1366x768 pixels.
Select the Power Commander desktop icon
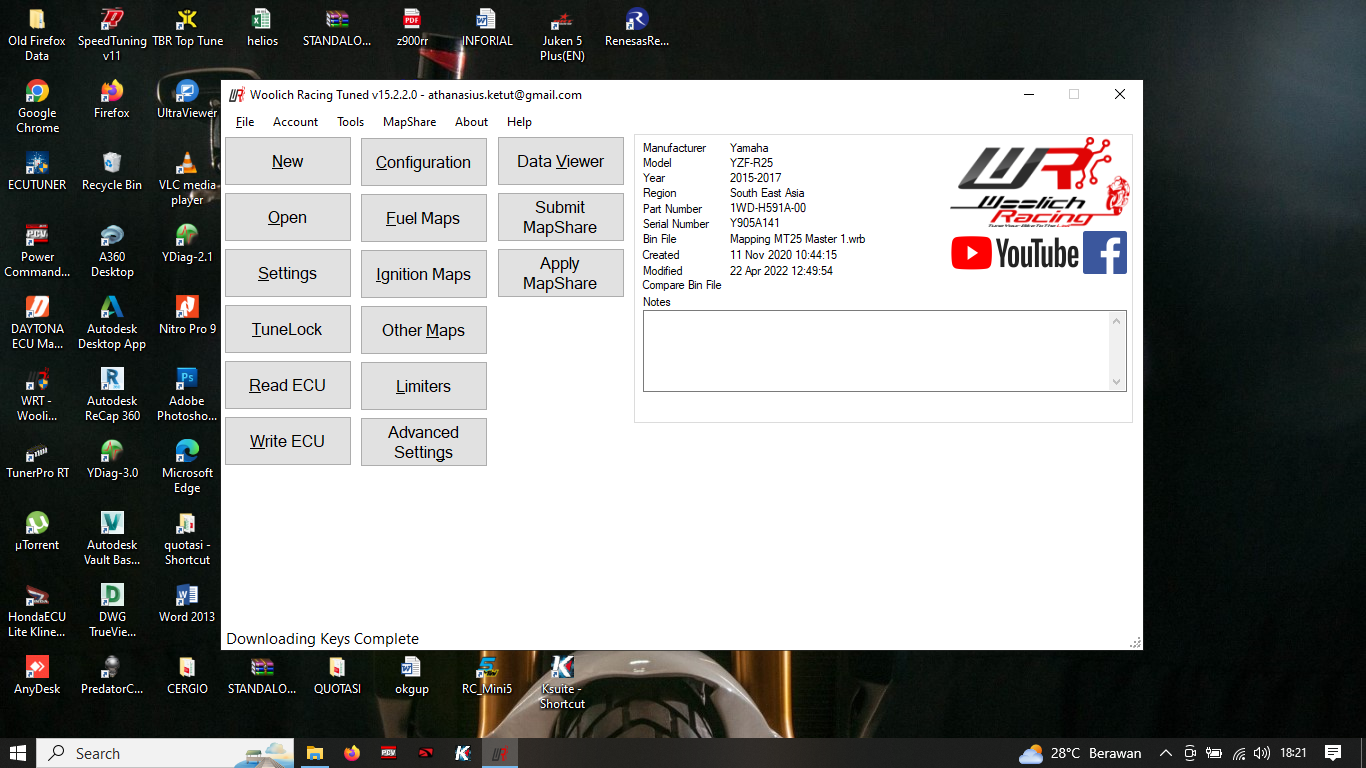click(x=37, y=250)
